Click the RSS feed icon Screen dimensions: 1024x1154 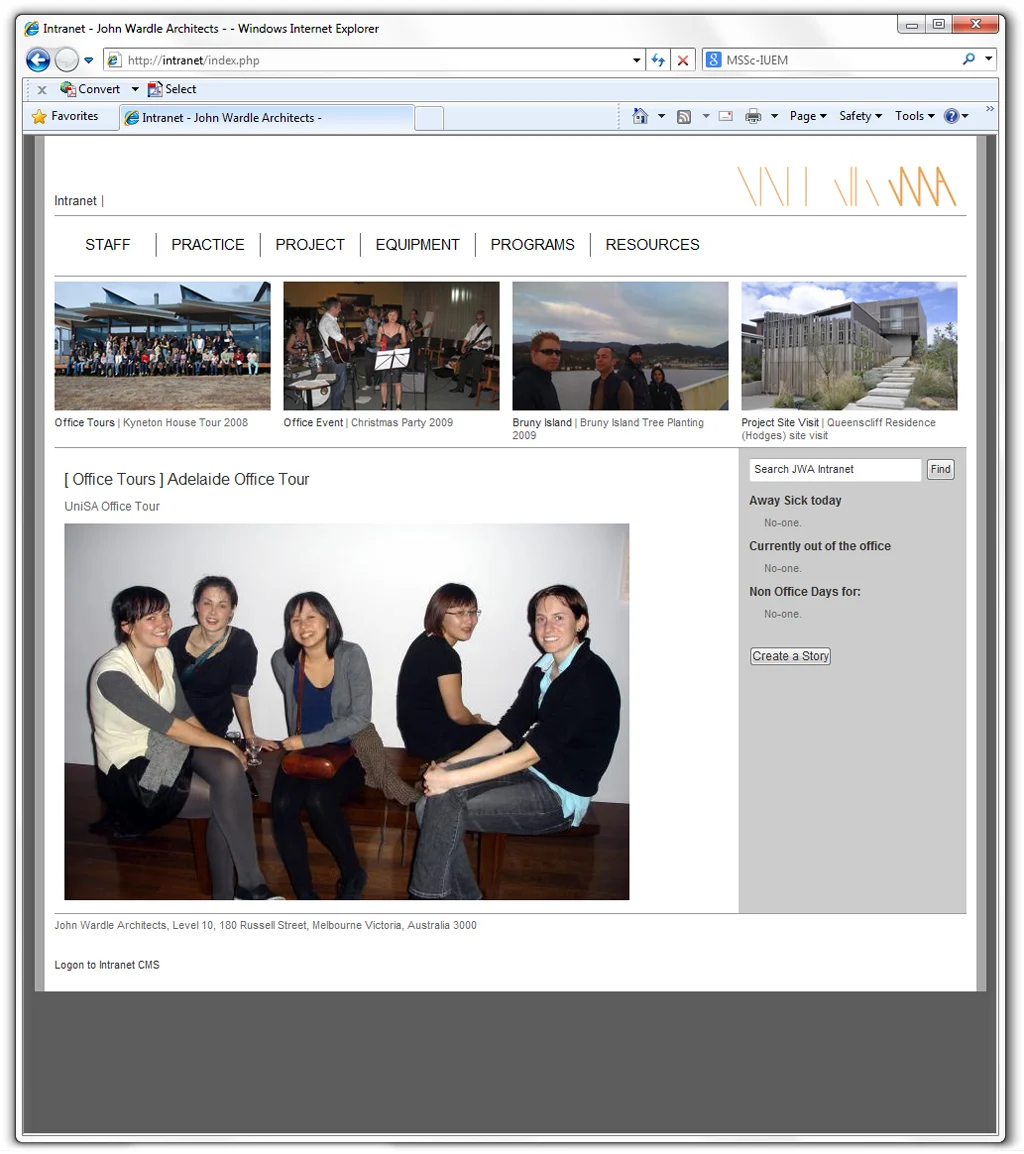[684, 116]
